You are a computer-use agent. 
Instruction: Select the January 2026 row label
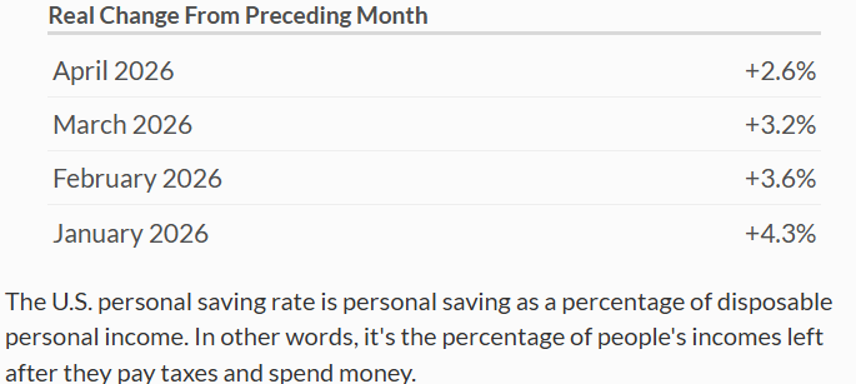[130, 234]
